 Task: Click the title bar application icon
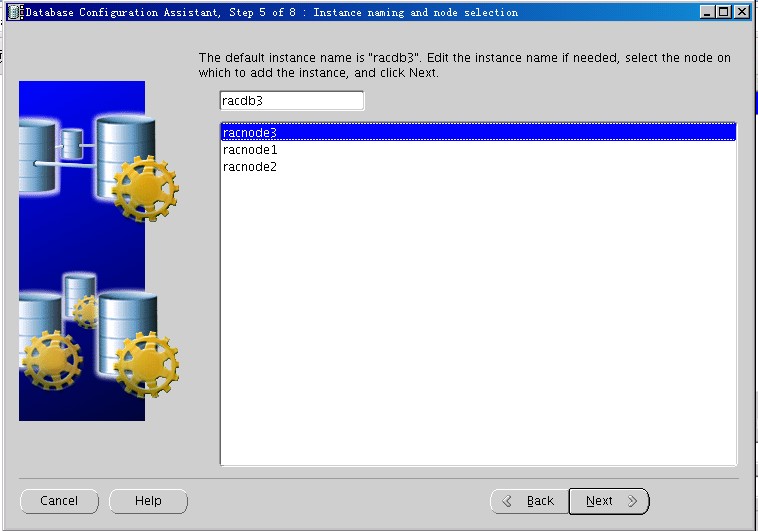(15, 12)
